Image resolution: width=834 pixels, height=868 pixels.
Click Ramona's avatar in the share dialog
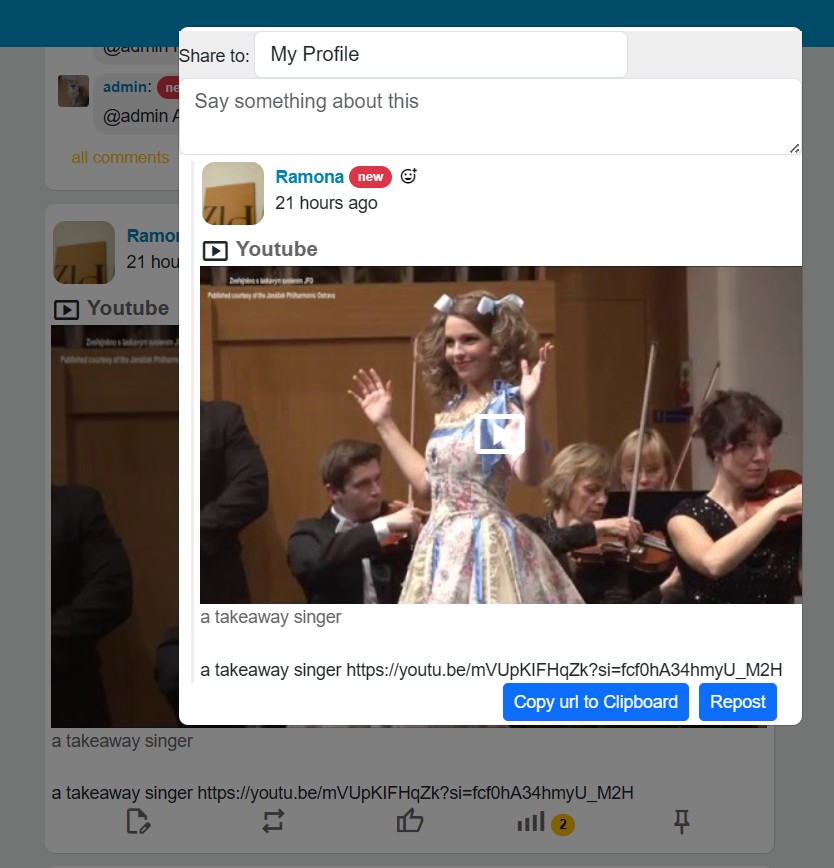click(233, 193)
